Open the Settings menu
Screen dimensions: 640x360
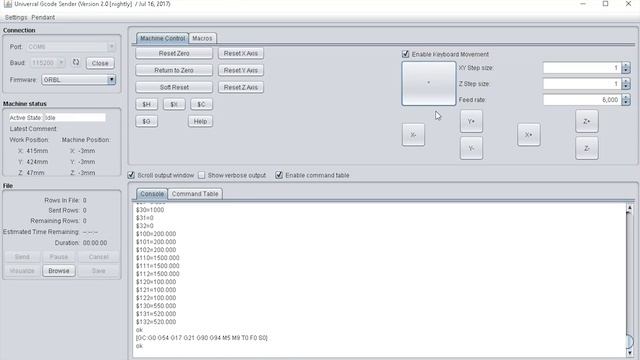16,18
